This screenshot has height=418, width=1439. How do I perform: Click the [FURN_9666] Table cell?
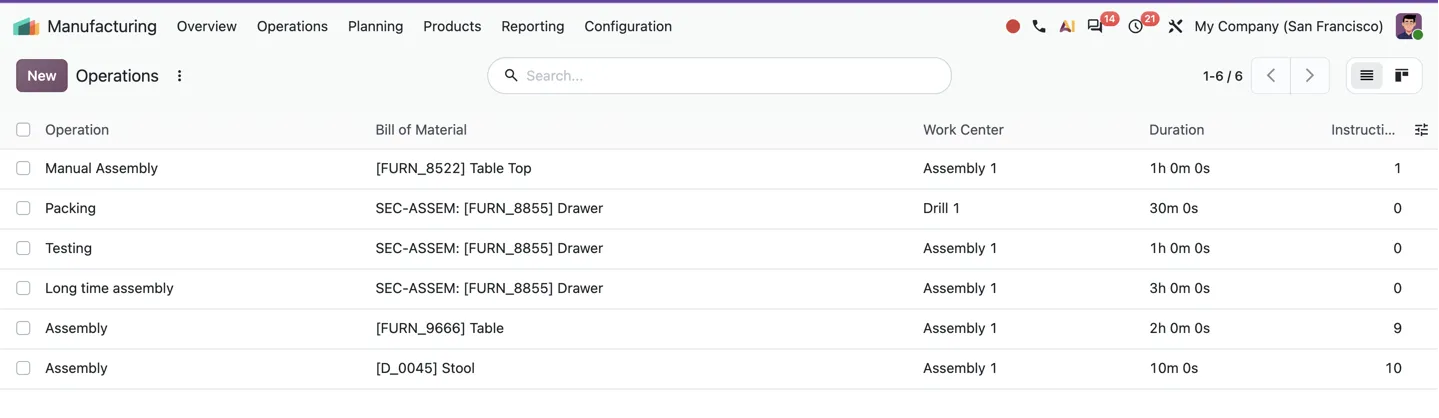click(439, 329)
